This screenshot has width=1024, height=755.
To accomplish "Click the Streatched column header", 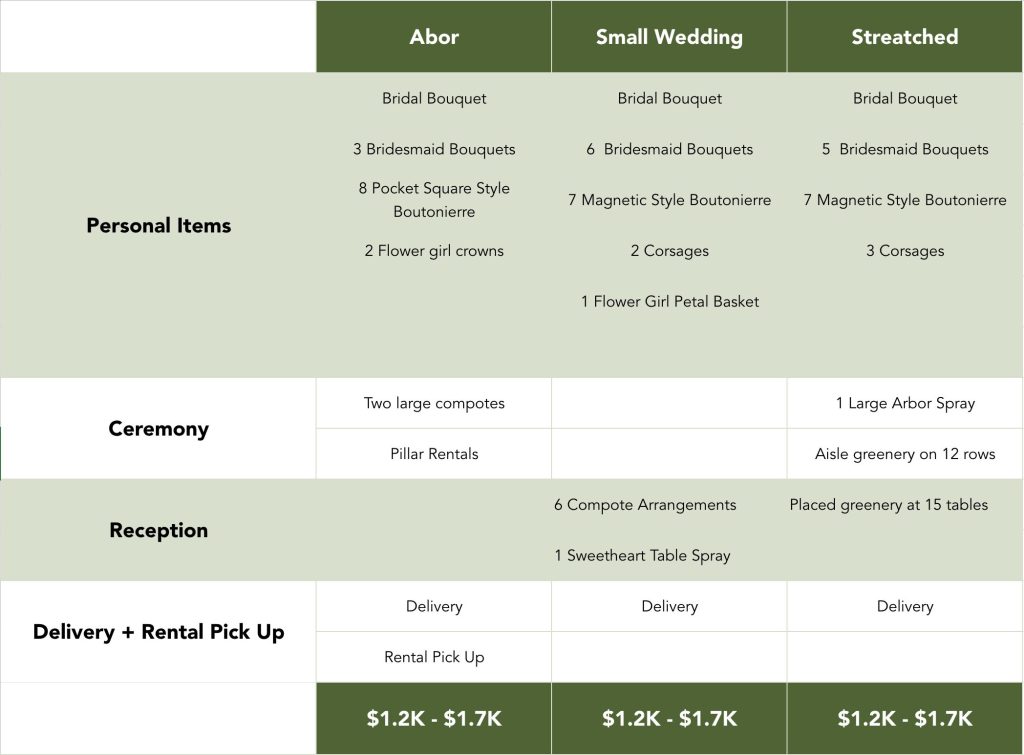I will coord(904,37).
